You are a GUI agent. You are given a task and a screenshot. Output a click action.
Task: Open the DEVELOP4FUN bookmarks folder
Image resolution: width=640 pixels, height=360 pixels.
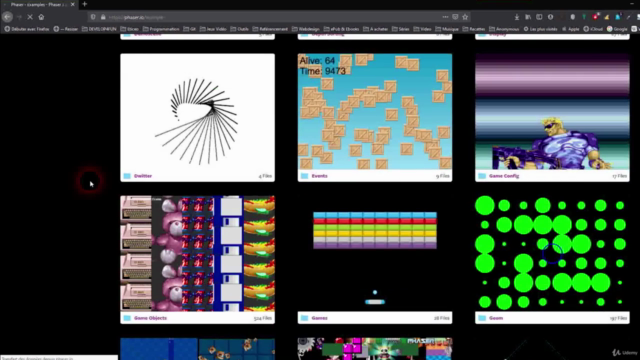pos(99,29)
